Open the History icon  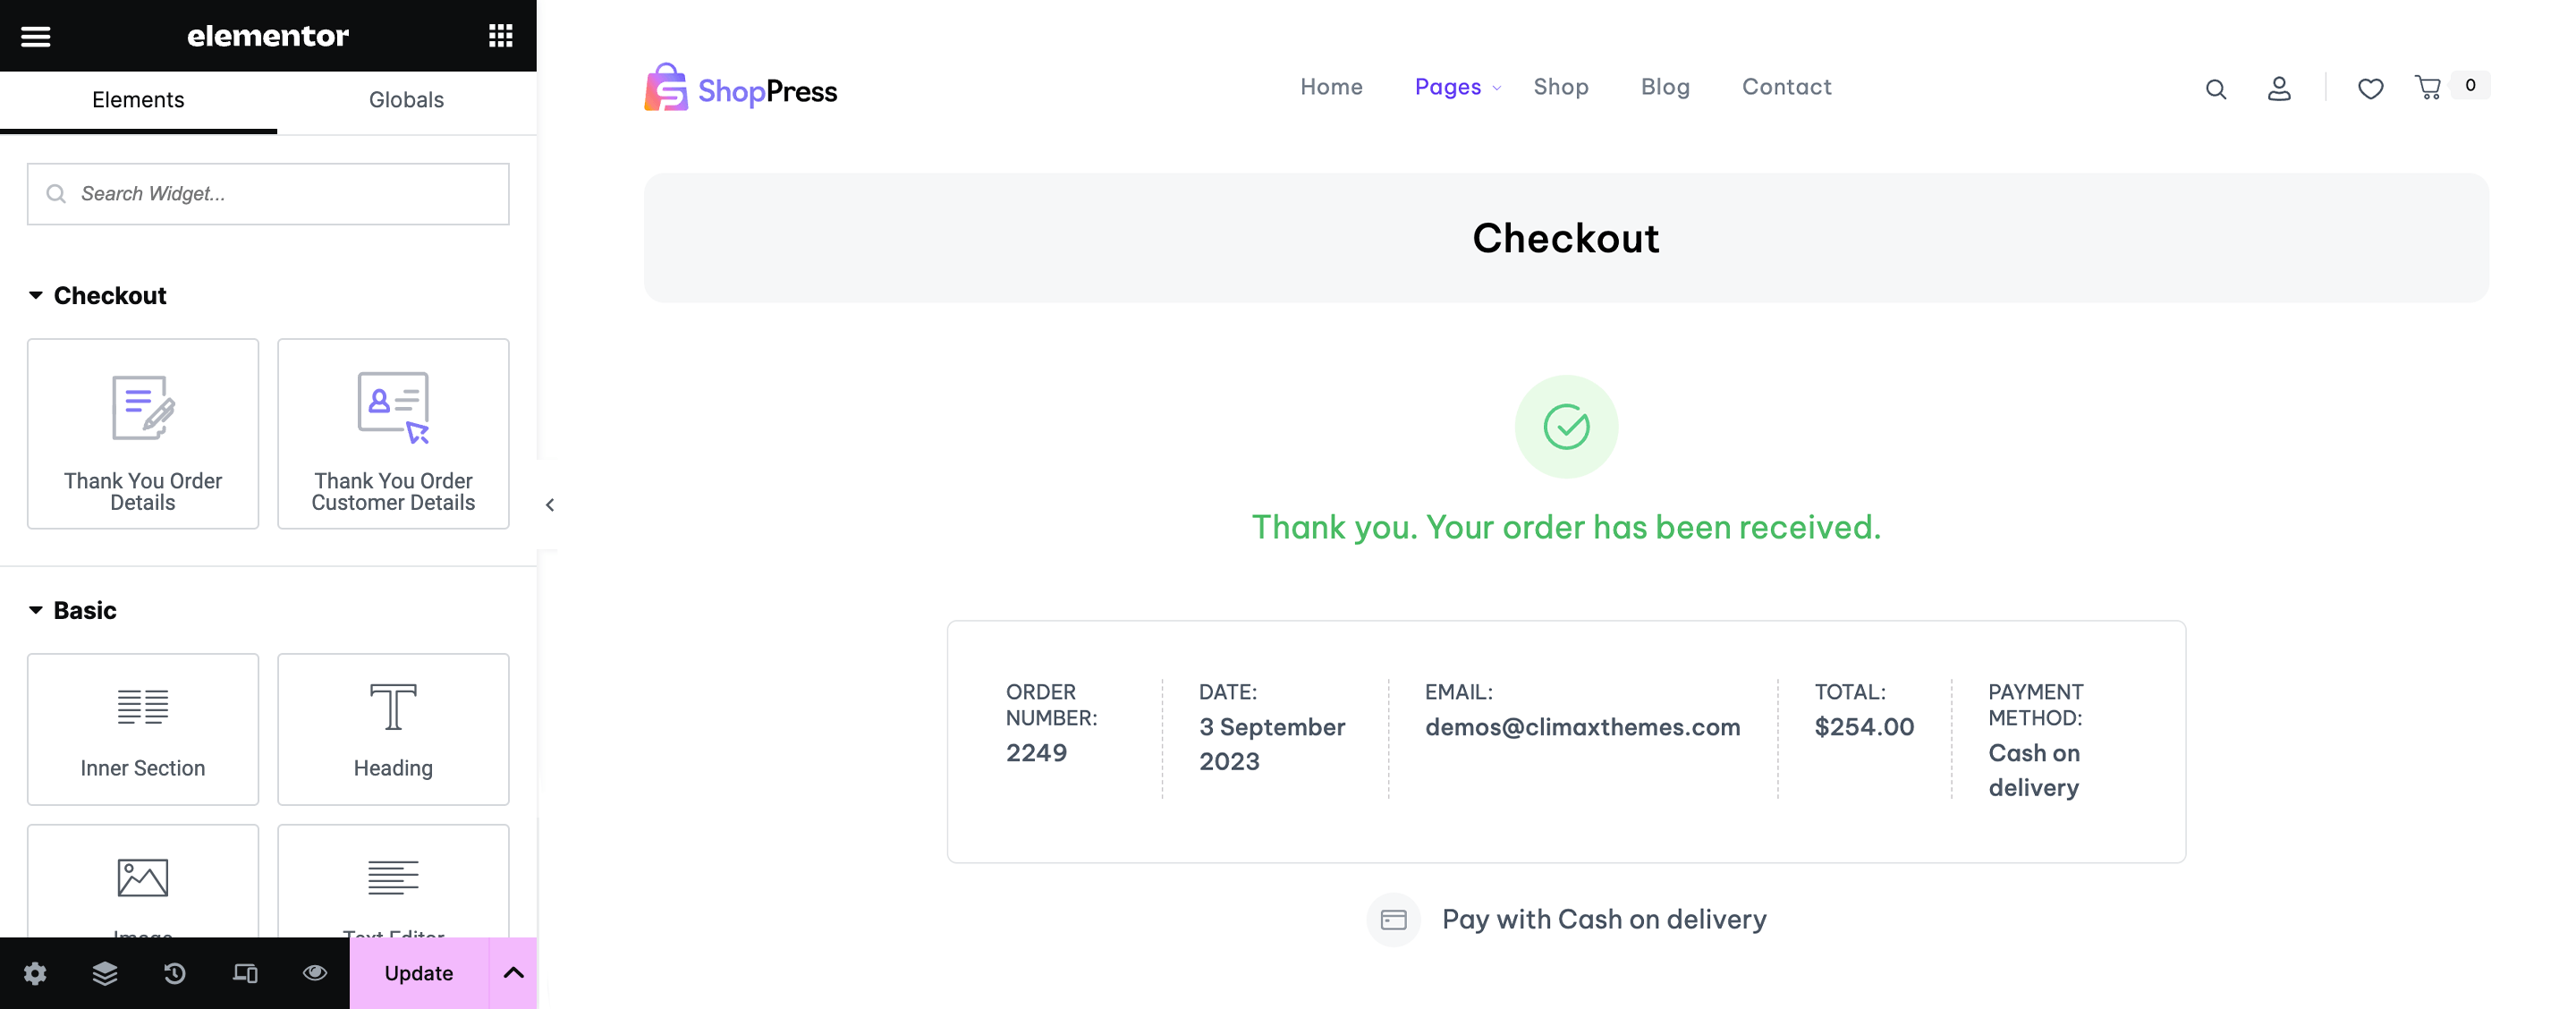[x=175, y=973]
